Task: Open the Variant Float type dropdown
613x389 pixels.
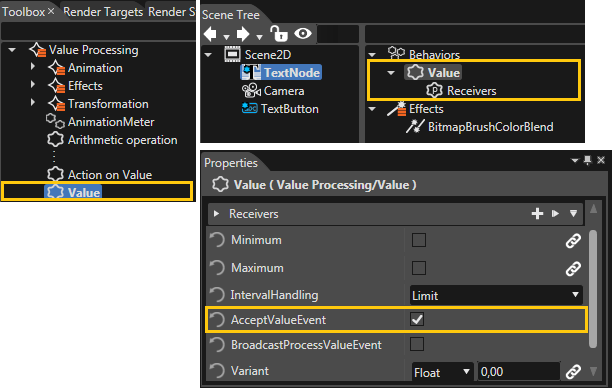Action: pyautogui.click(x=442, y=372)
